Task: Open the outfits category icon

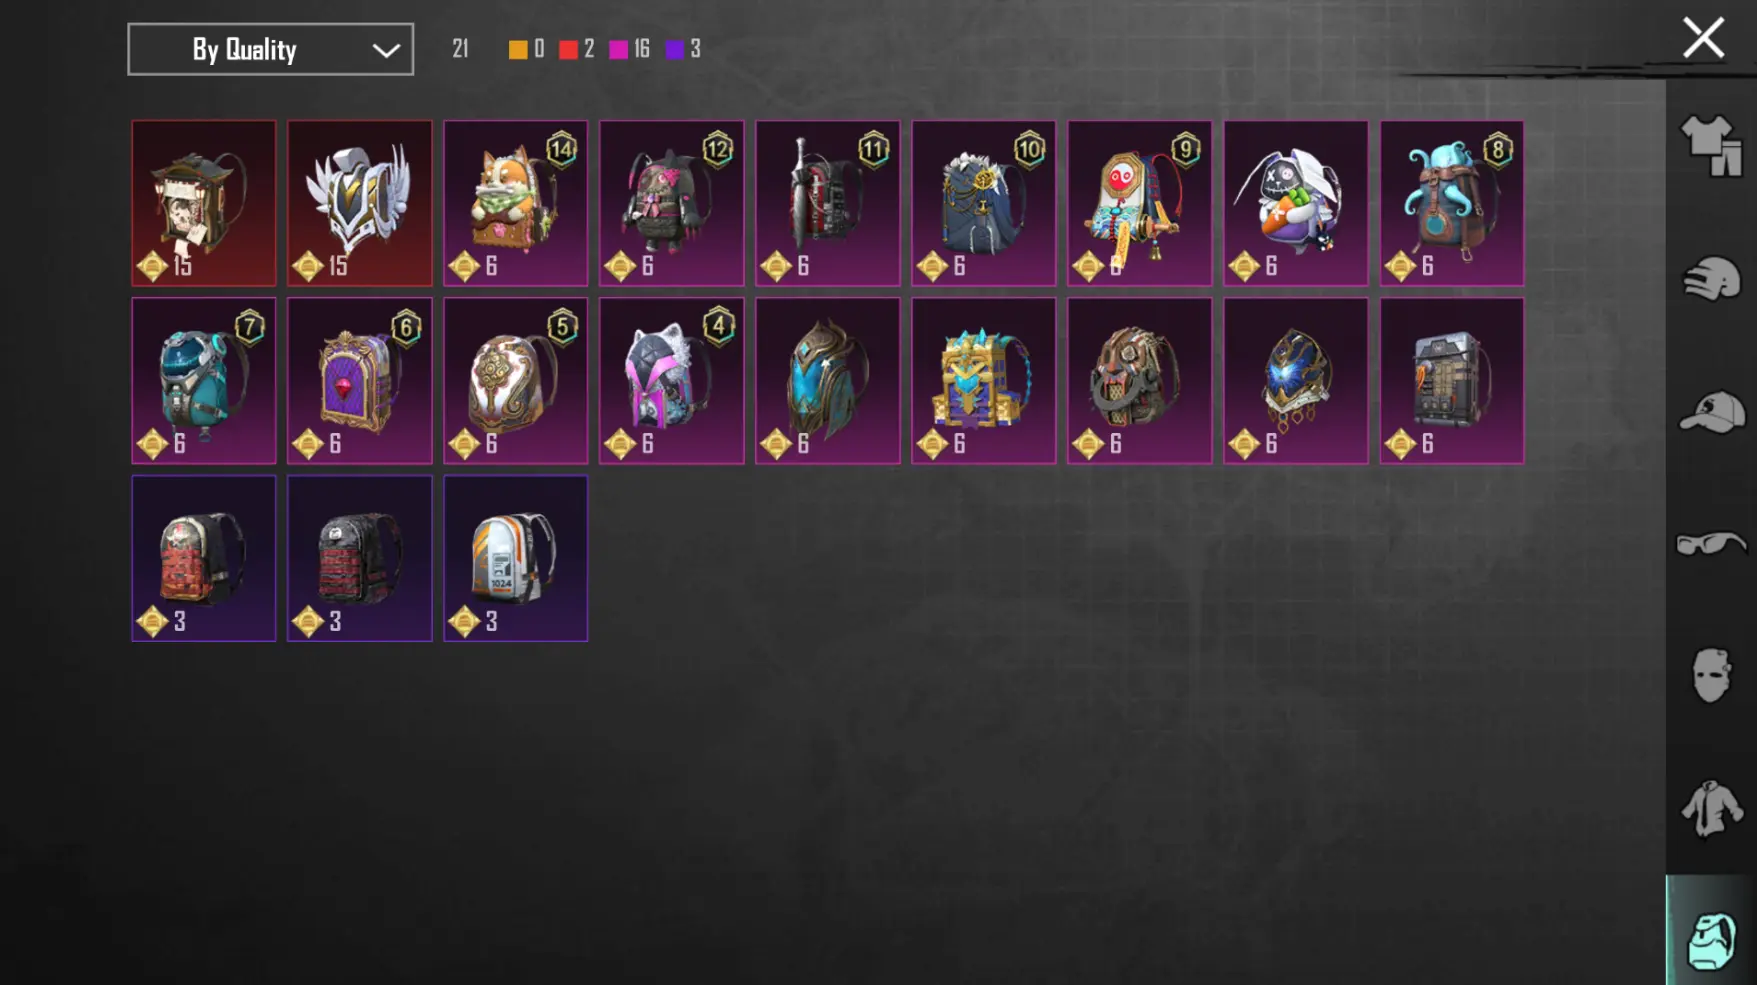Action: click(1711, 145)
